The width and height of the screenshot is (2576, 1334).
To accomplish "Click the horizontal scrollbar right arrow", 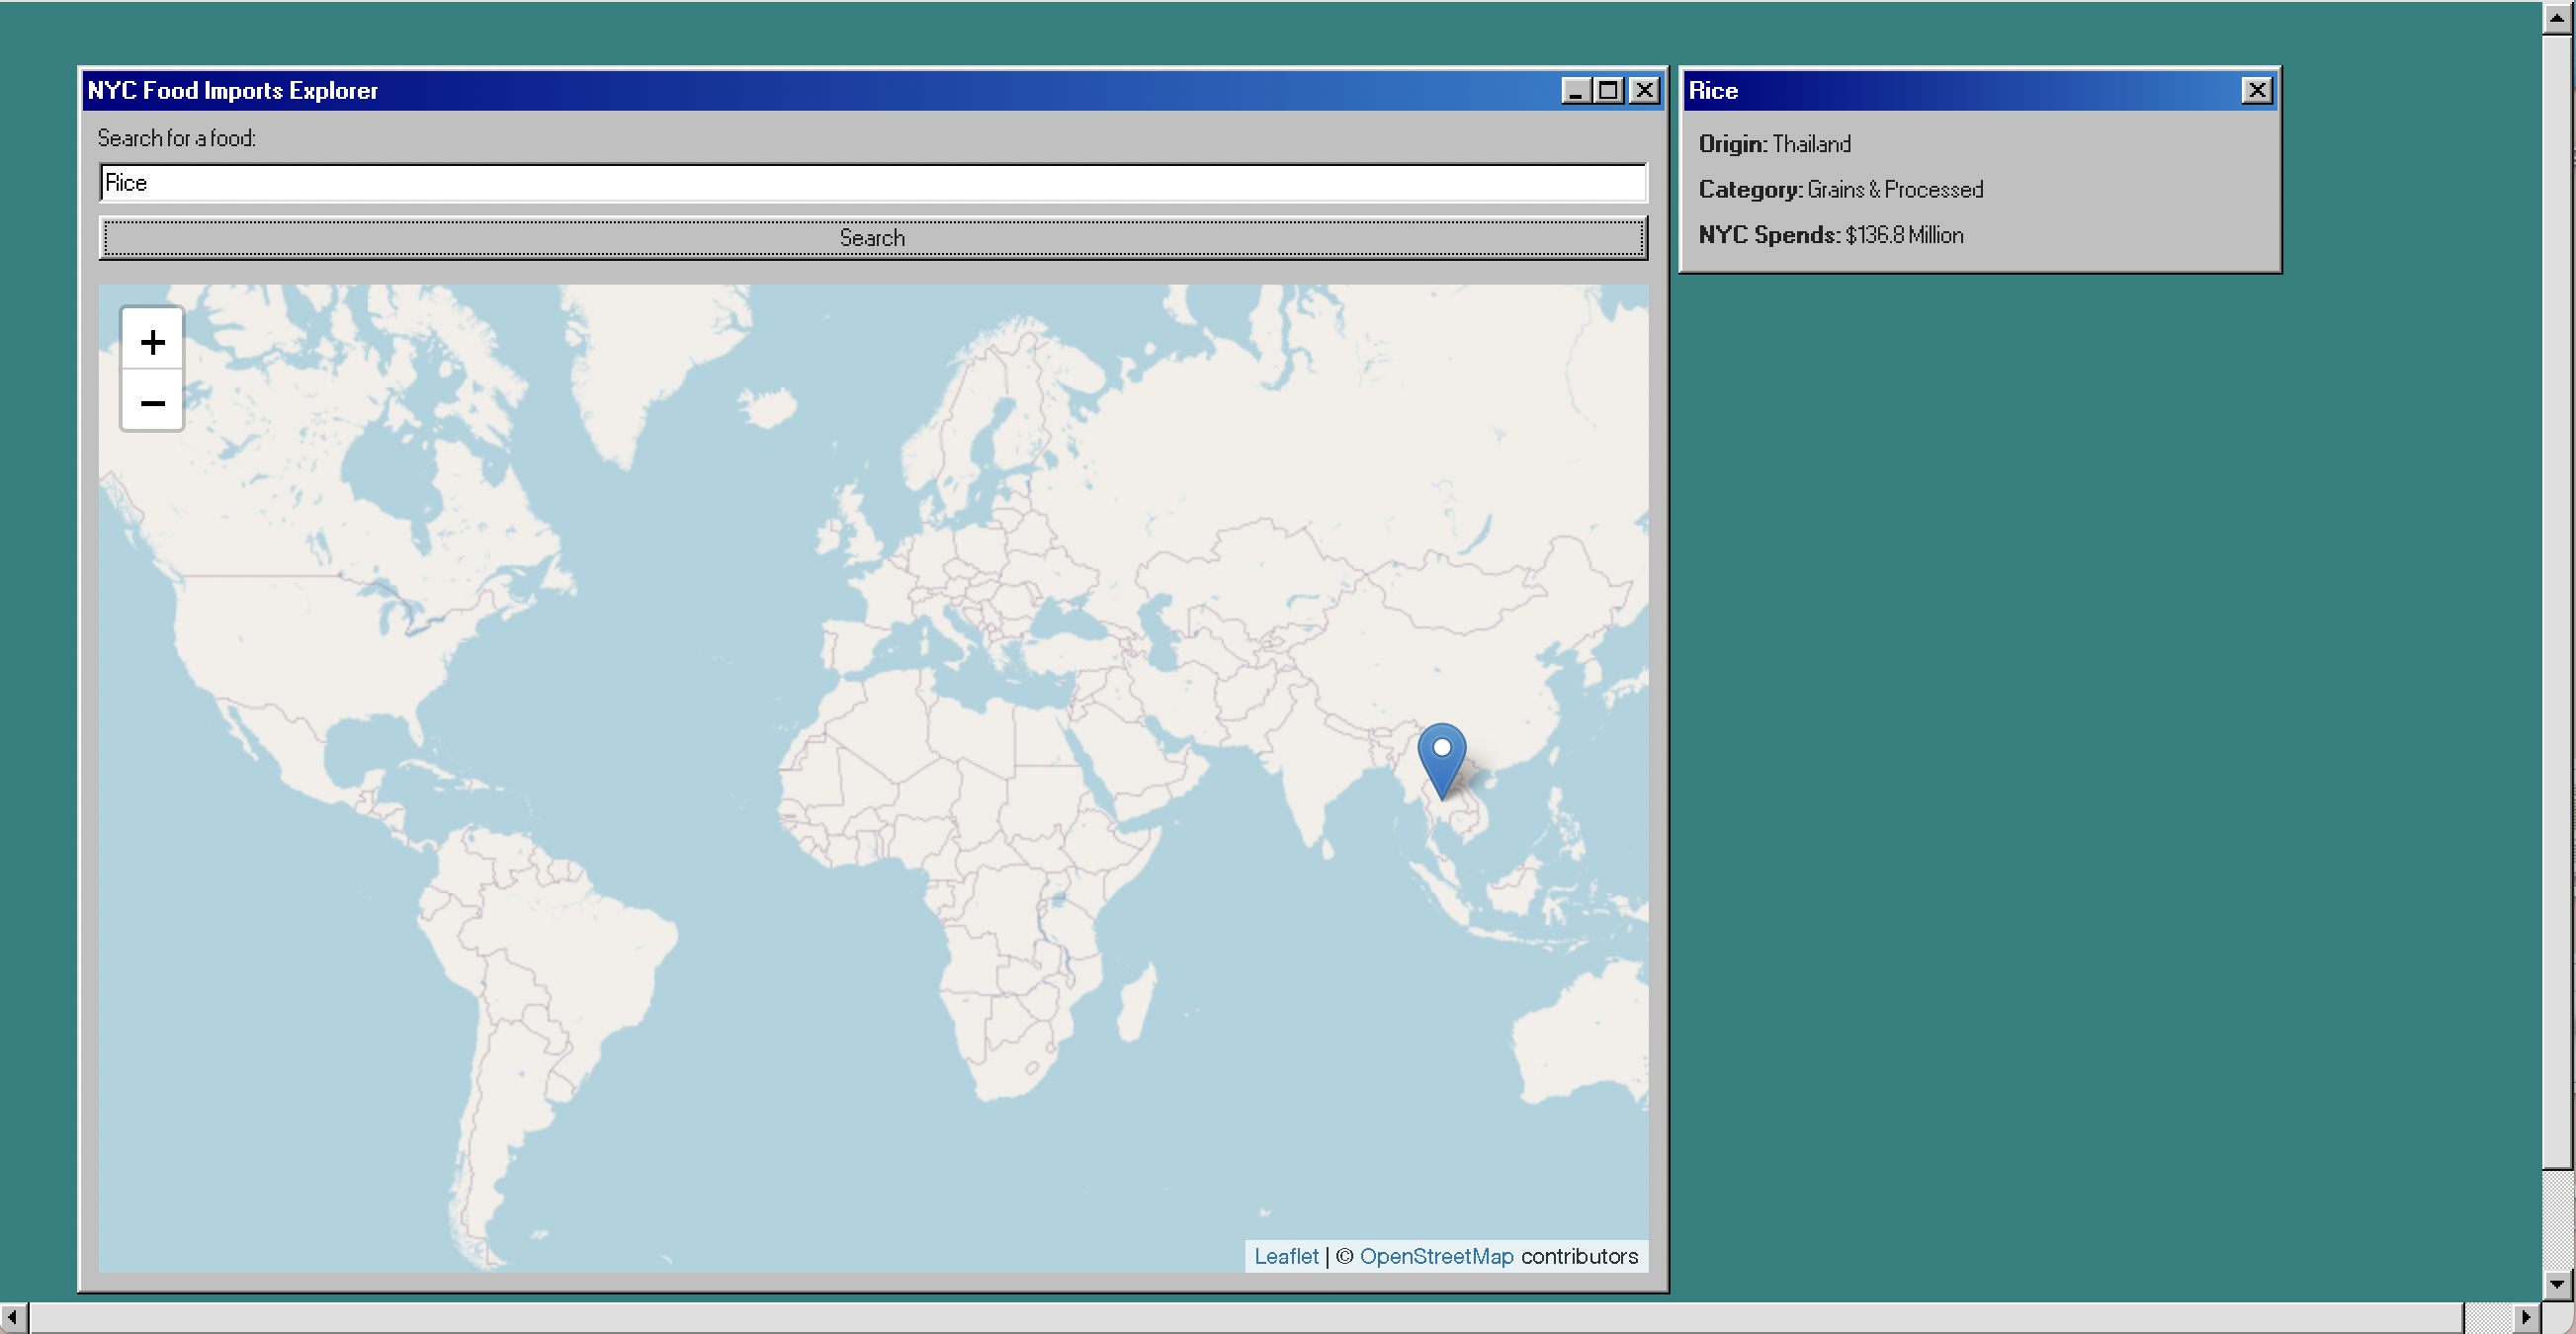I will (2526, 1317).
